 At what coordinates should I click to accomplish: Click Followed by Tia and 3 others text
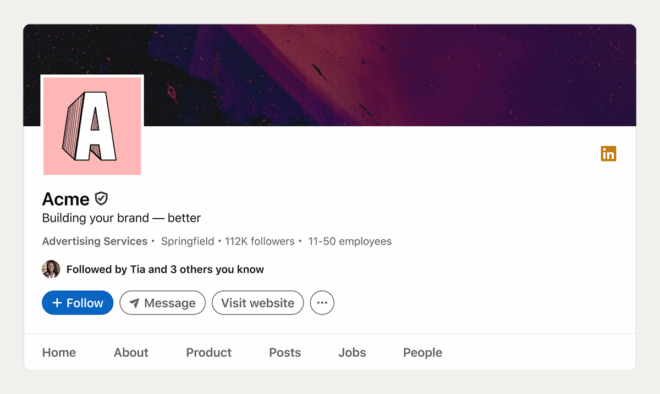165,269
